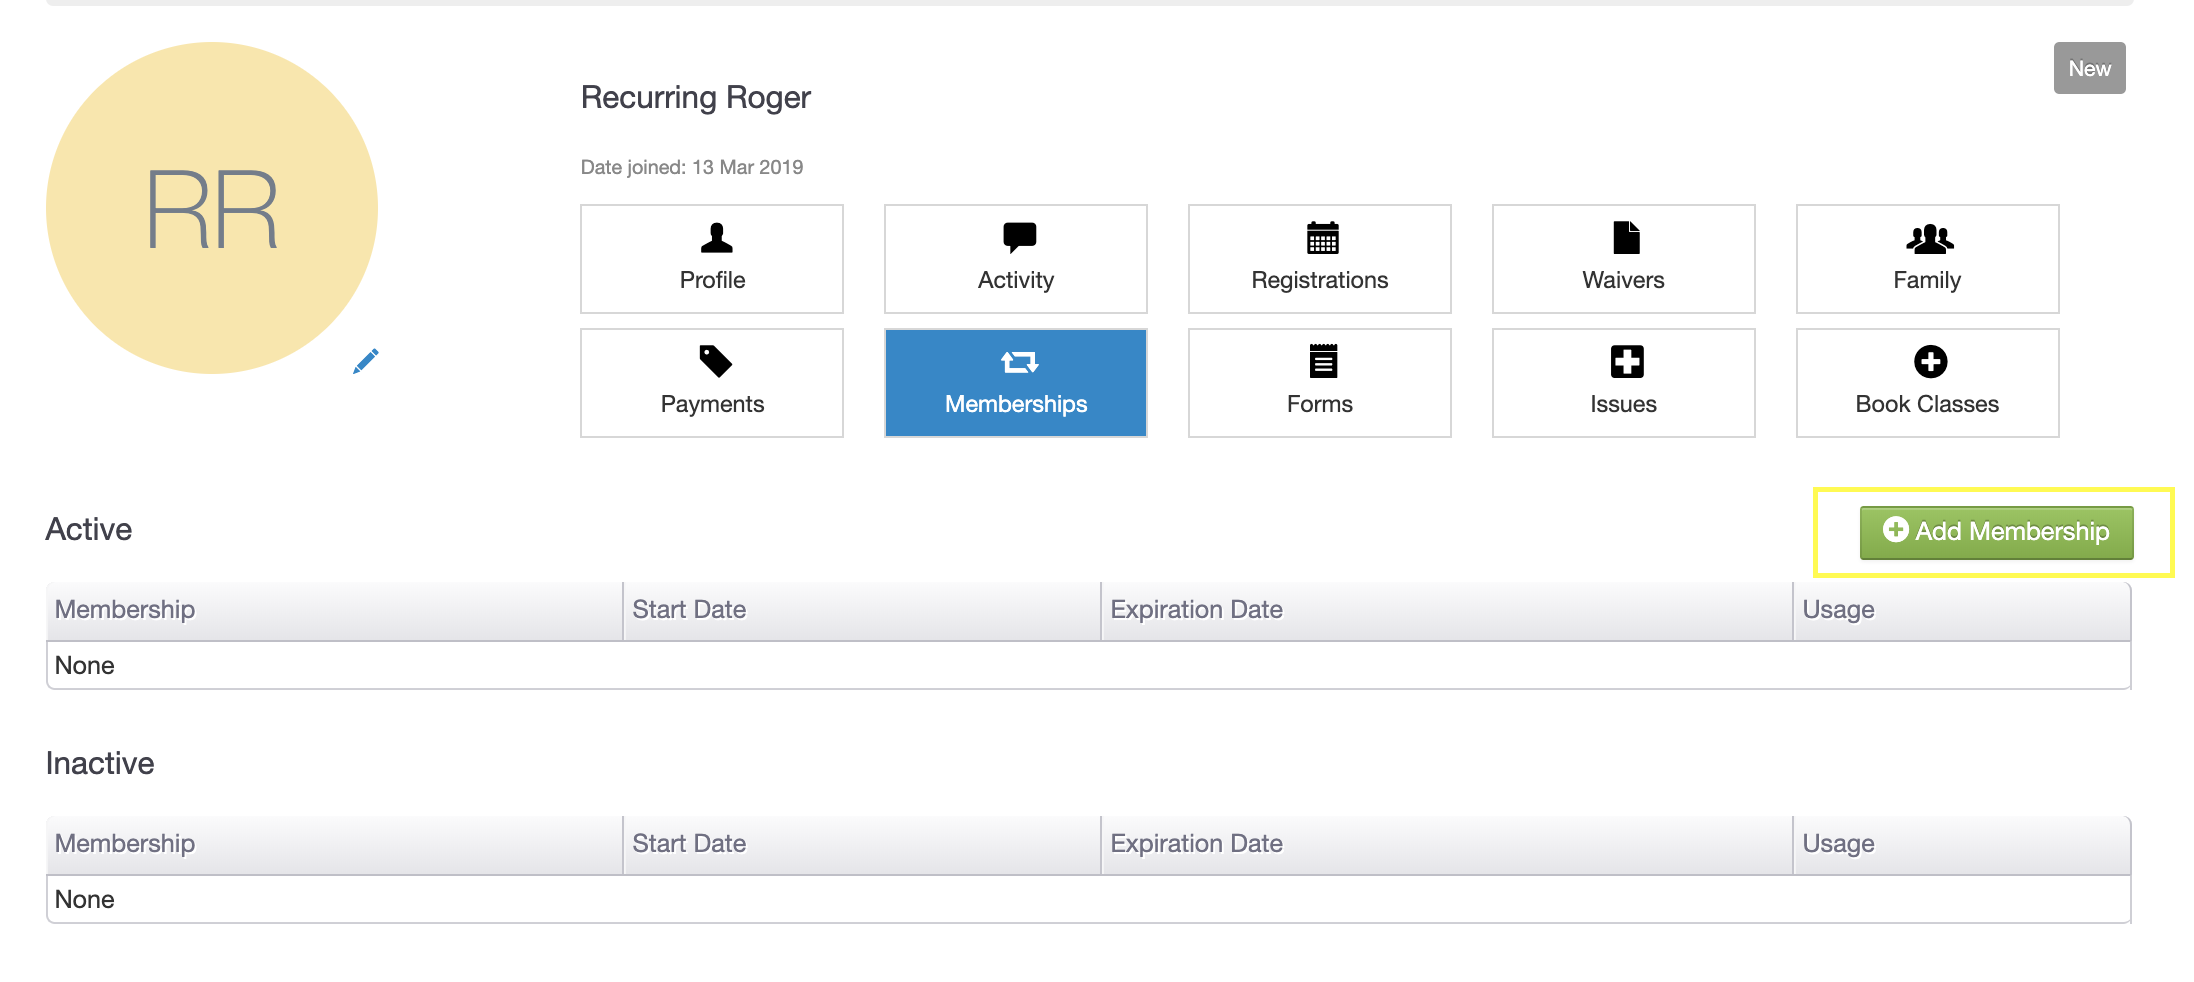Select the Memberships tab
Screen dimensions: 2194x982
point(1015,383)
